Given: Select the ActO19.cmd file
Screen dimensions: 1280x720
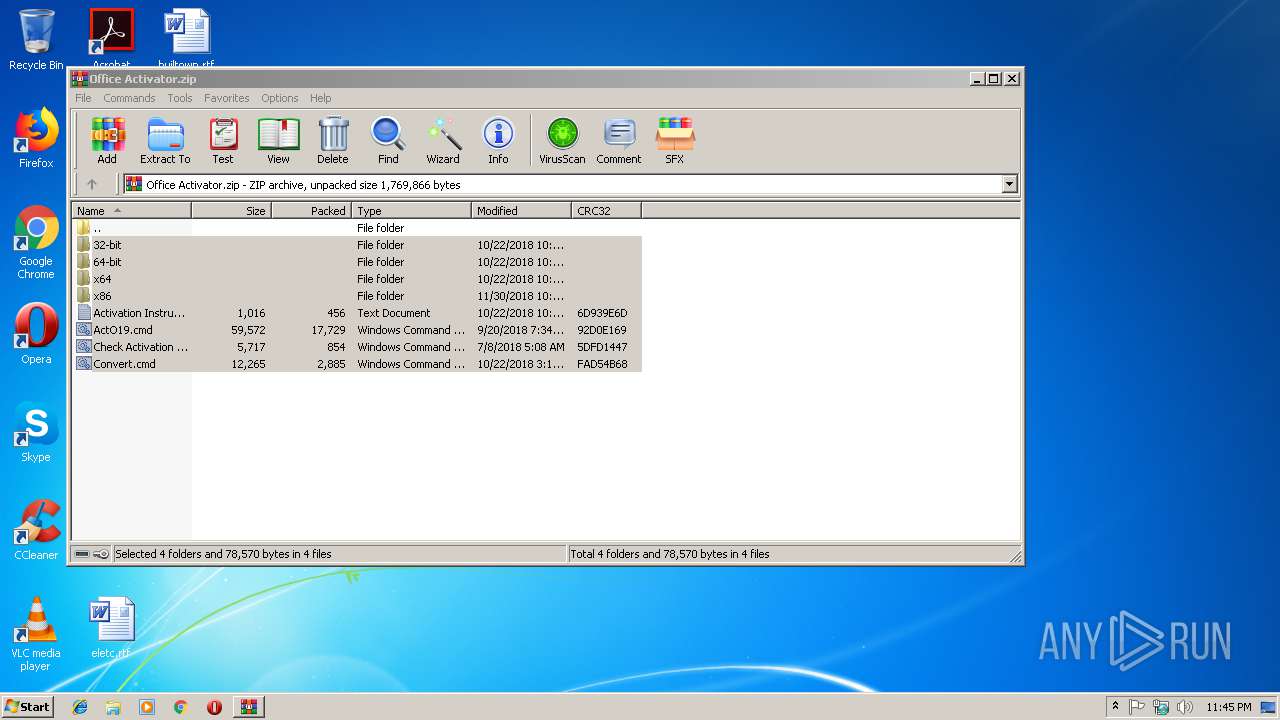Looking at the screenshot, I should pyautogui.click(x=357, y=330).
